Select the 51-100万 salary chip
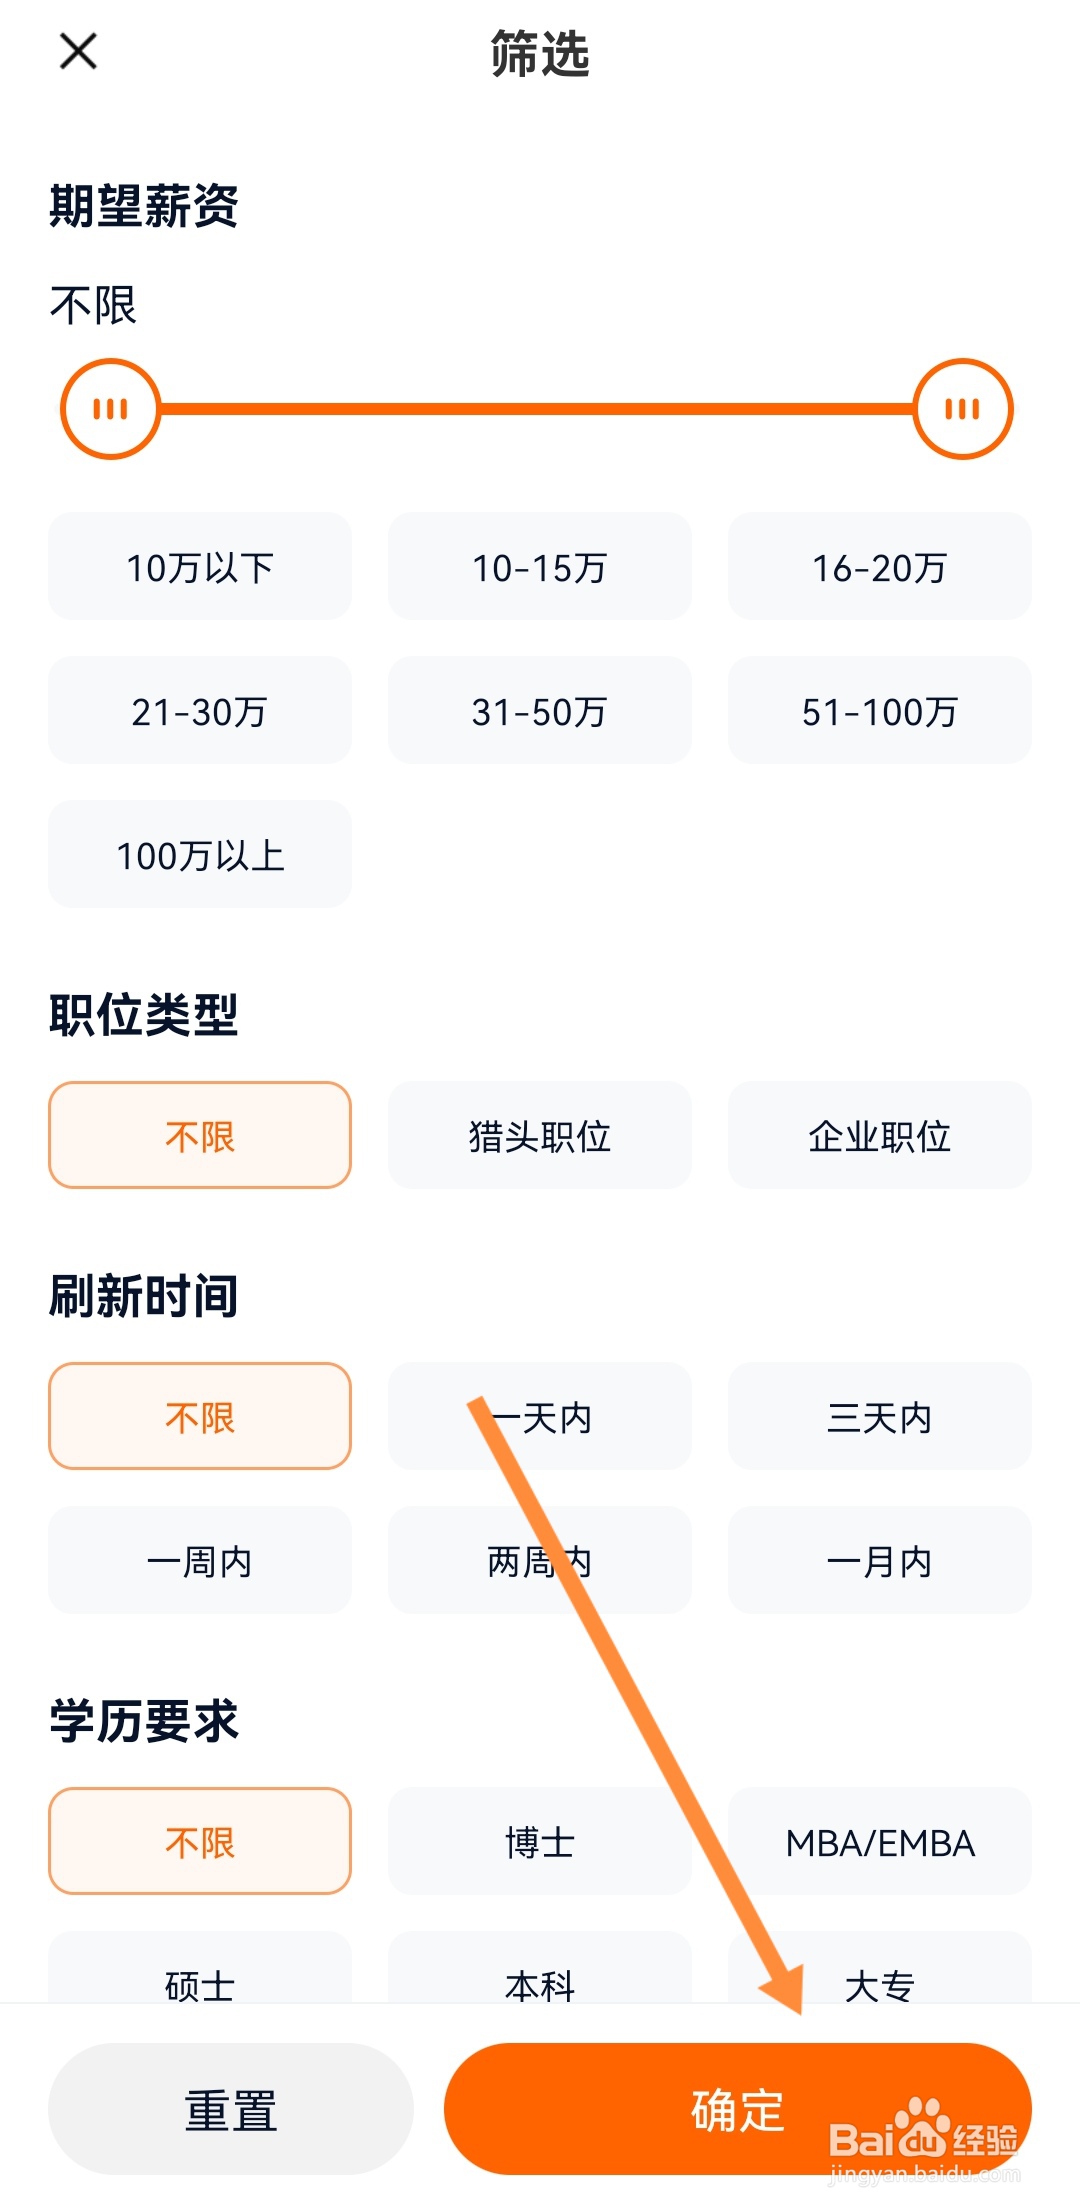 [x=880, y=711]
